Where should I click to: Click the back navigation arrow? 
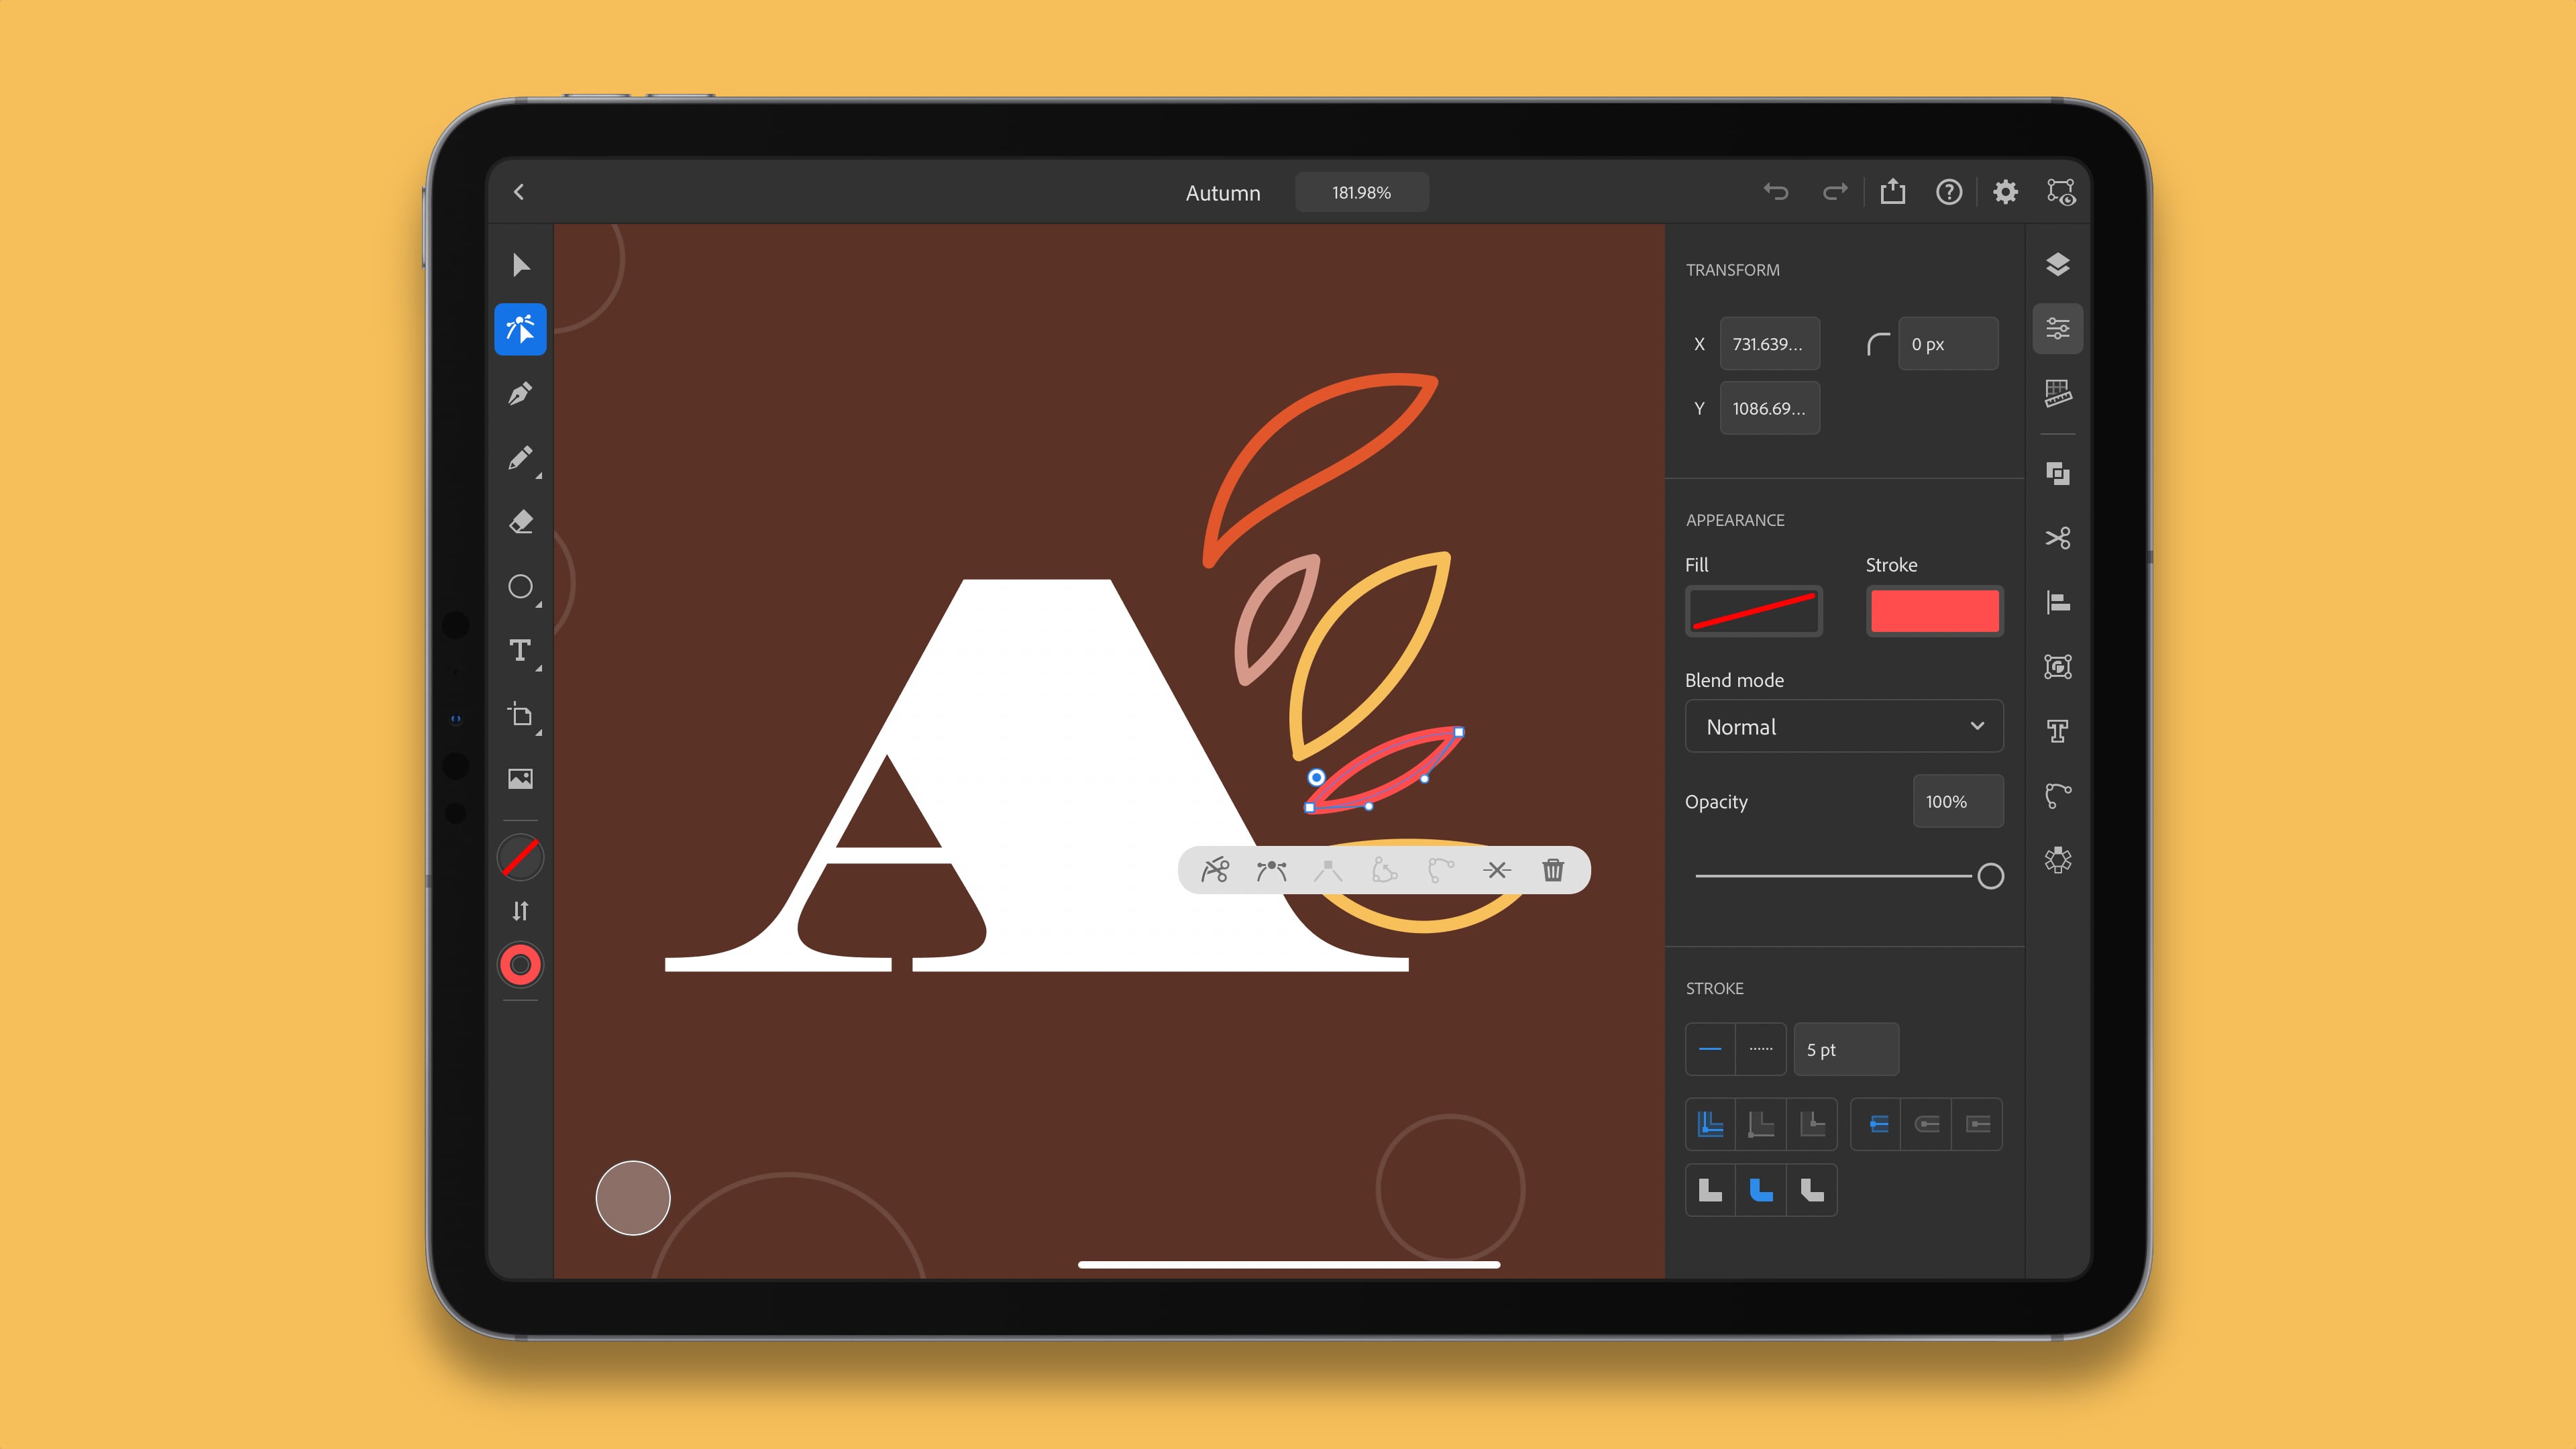coord(519,191)
